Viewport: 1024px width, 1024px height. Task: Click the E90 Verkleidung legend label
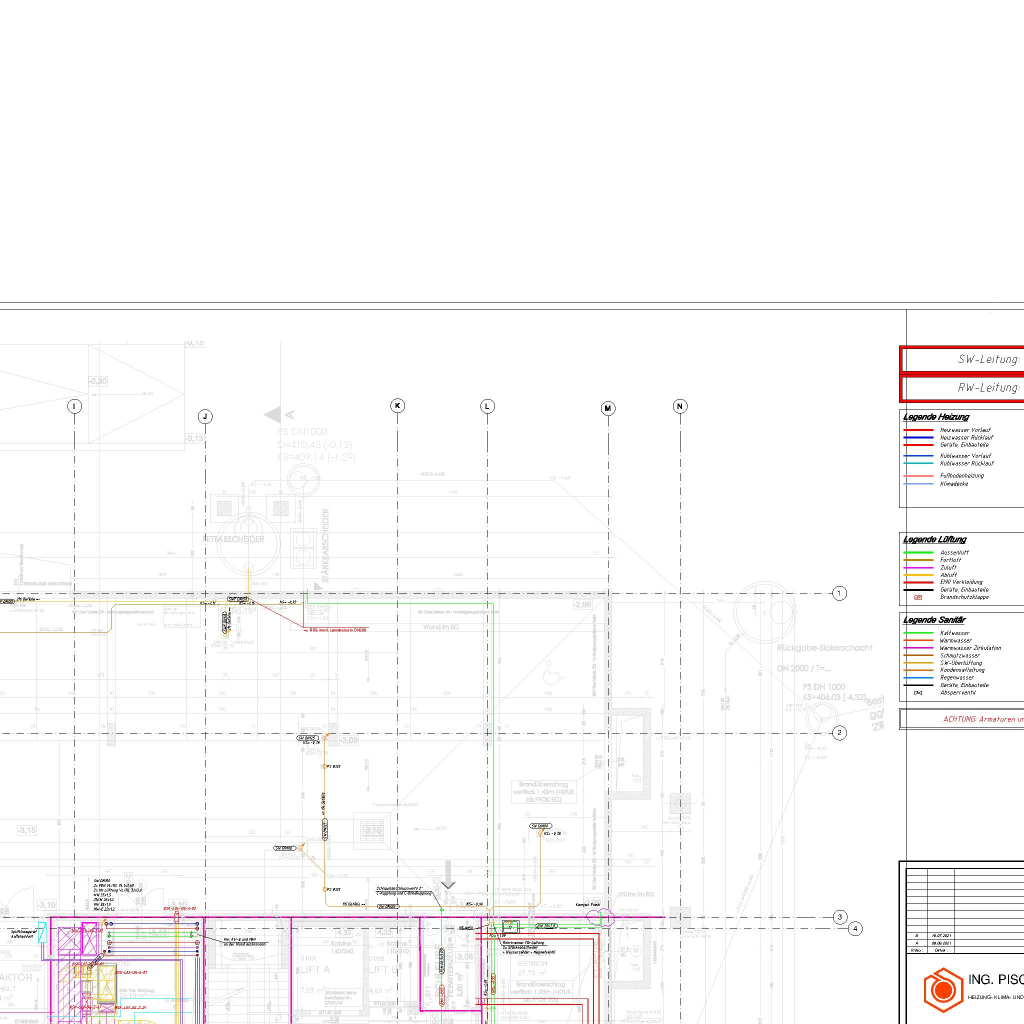961,582
